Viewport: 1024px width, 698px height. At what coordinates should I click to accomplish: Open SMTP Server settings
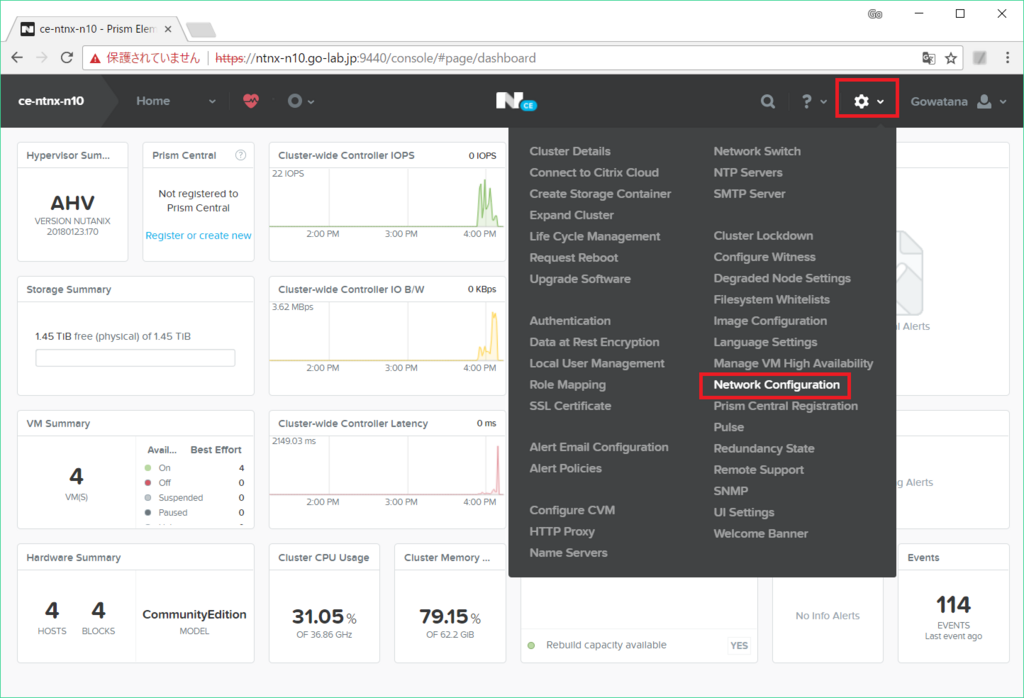[748, 193]
